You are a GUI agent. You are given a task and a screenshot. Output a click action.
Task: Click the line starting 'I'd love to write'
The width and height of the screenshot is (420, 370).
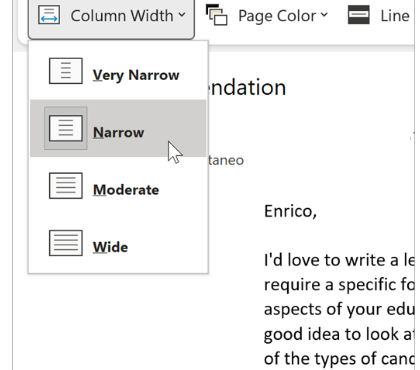339,260
